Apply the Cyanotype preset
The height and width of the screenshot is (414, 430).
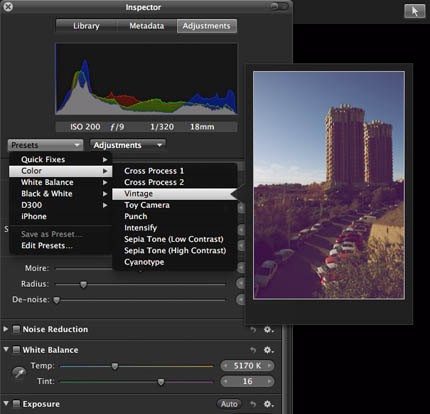pyautogui.click(x=175, y=262)
